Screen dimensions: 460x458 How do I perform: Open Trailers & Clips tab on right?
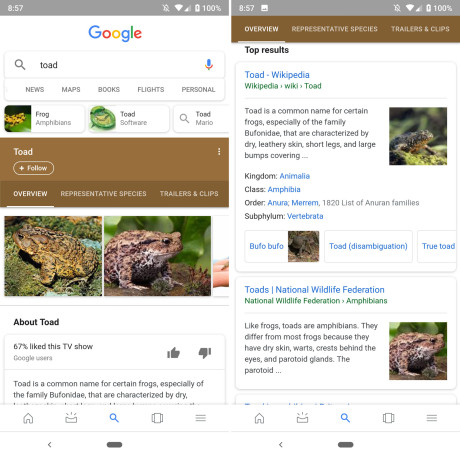point(420,29)
